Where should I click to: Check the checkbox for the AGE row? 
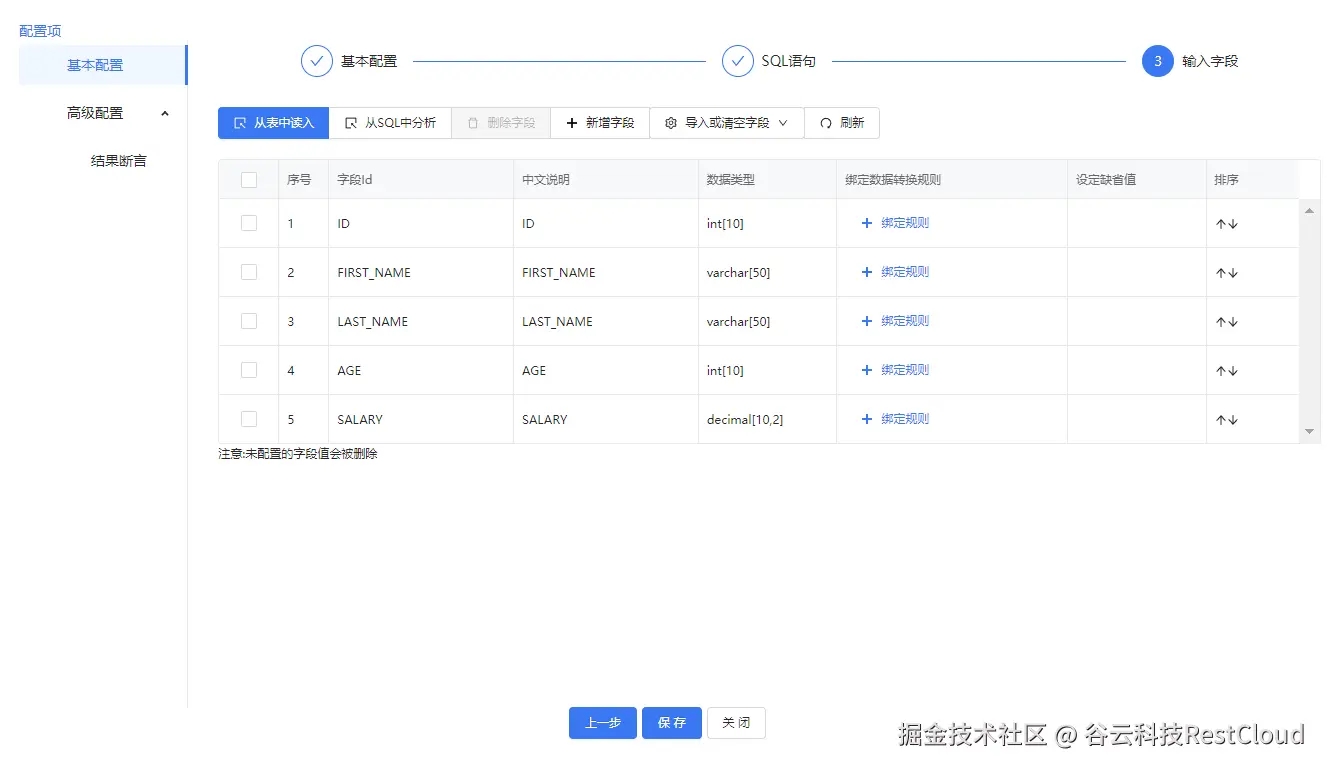[x=249, y=370]
